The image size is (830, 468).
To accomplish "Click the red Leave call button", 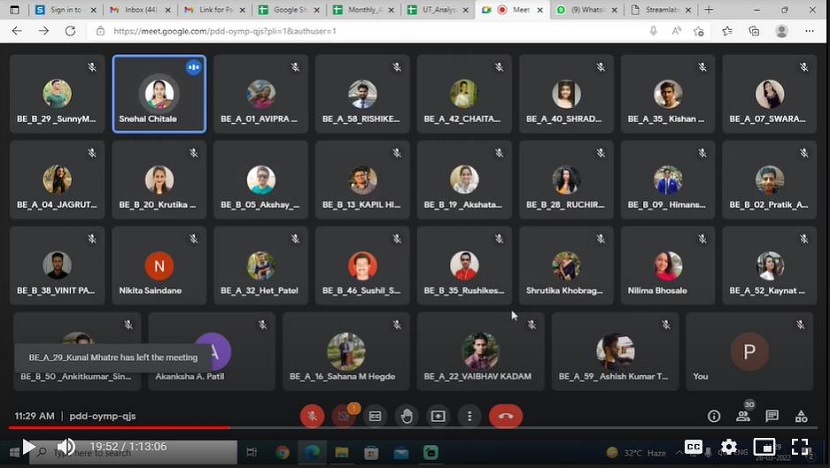I will coord(506,416).
